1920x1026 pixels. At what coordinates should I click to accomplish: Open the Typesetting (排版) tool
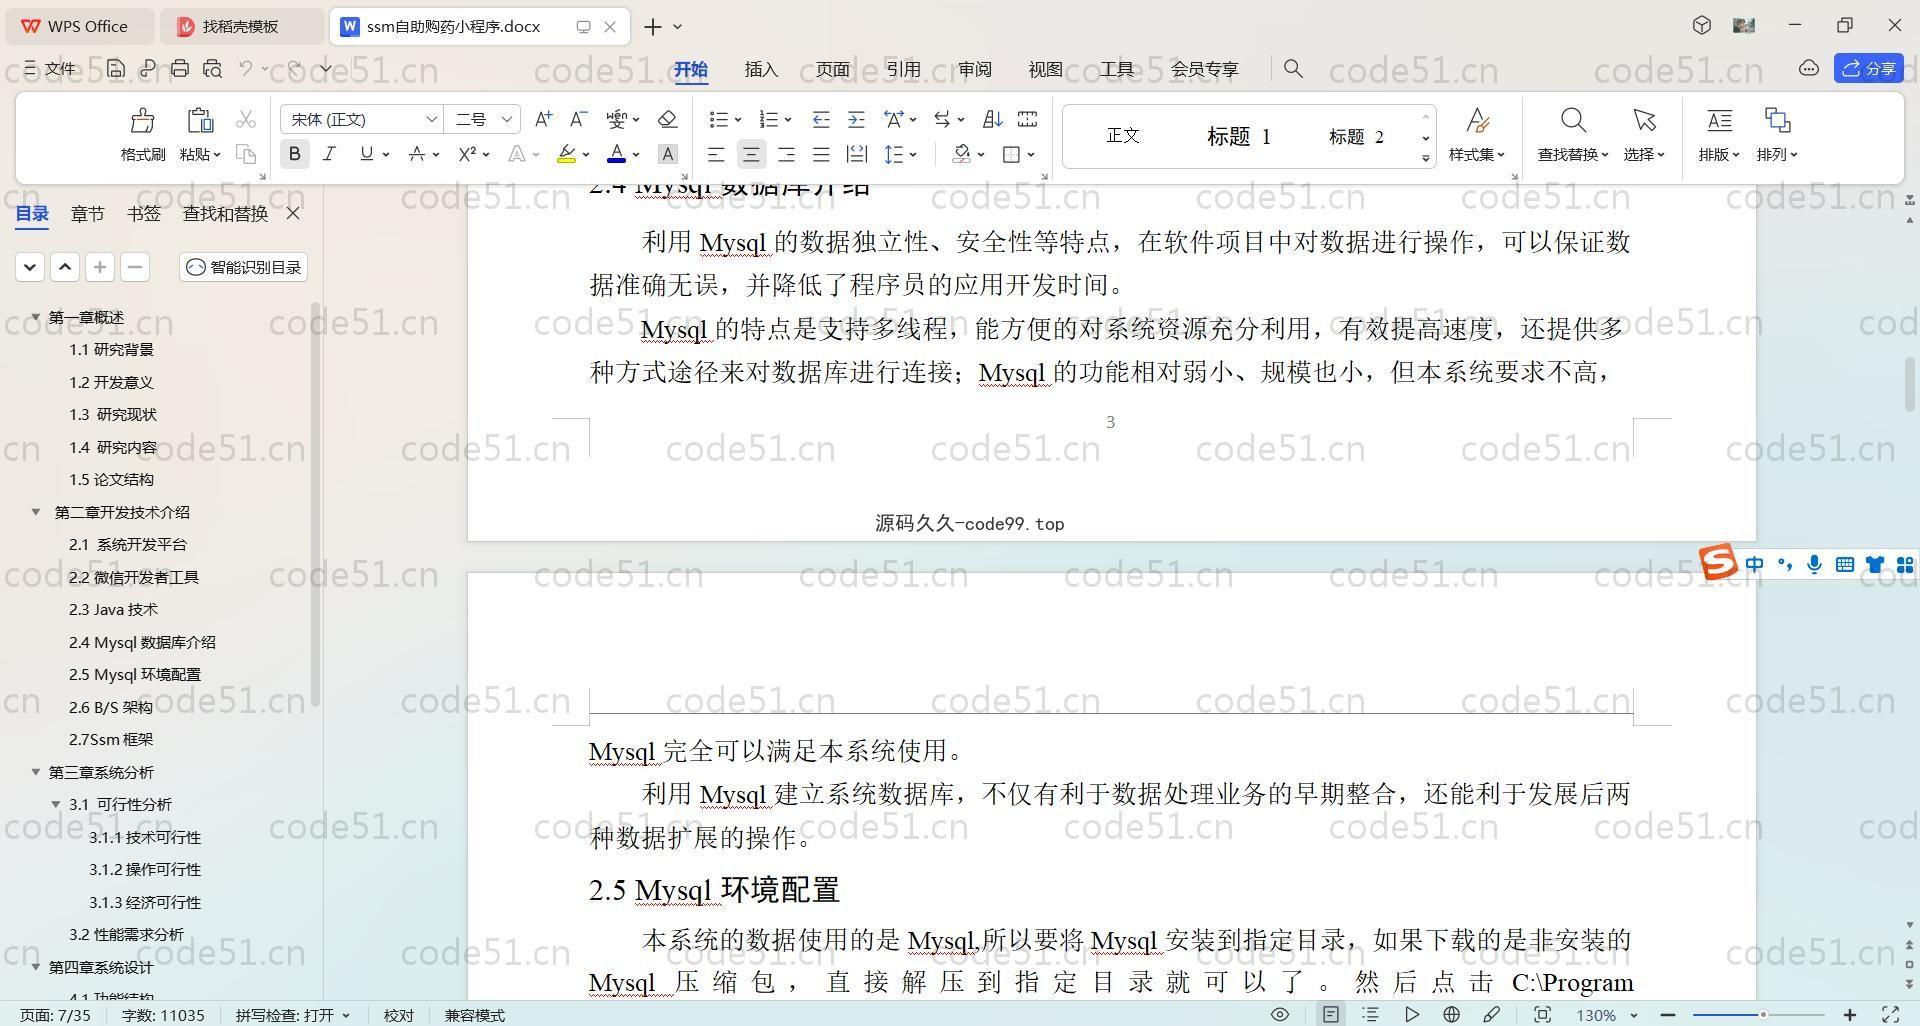(1719, 121)
